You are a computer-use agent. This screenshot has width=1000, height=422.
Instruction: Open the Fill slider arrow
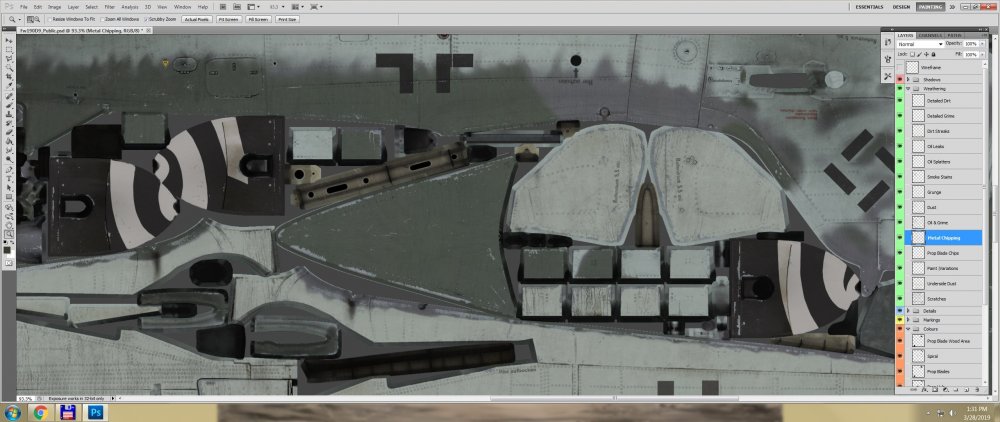(x=982, y=54)
